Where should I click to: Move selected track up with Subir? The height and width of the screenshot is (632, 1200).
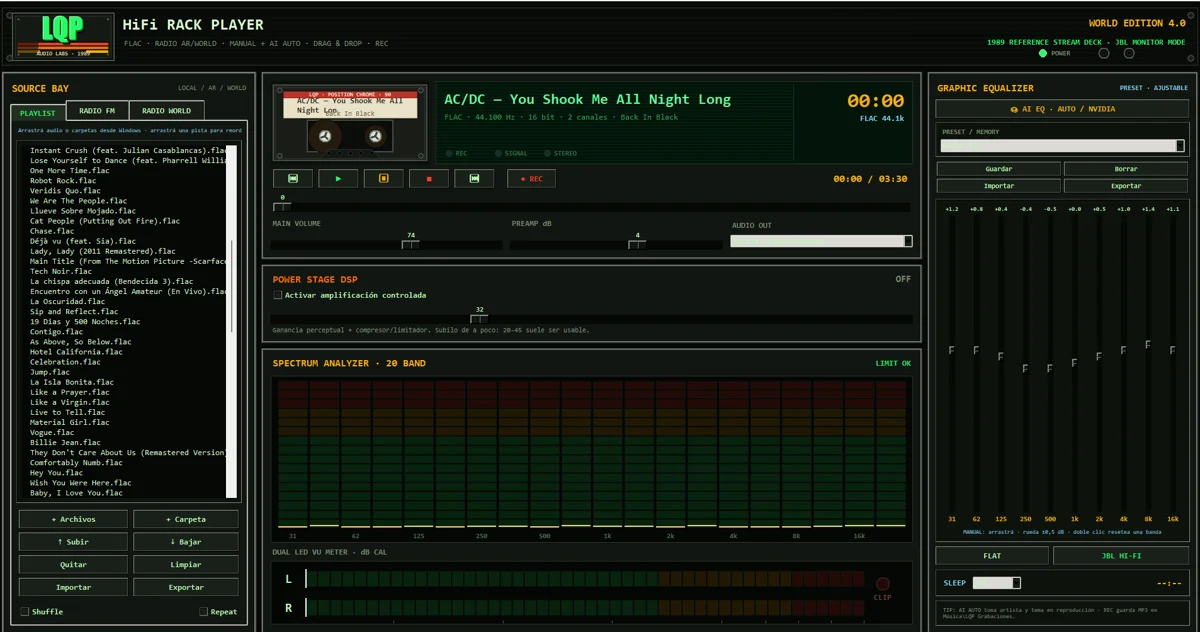tap(73, 542)
